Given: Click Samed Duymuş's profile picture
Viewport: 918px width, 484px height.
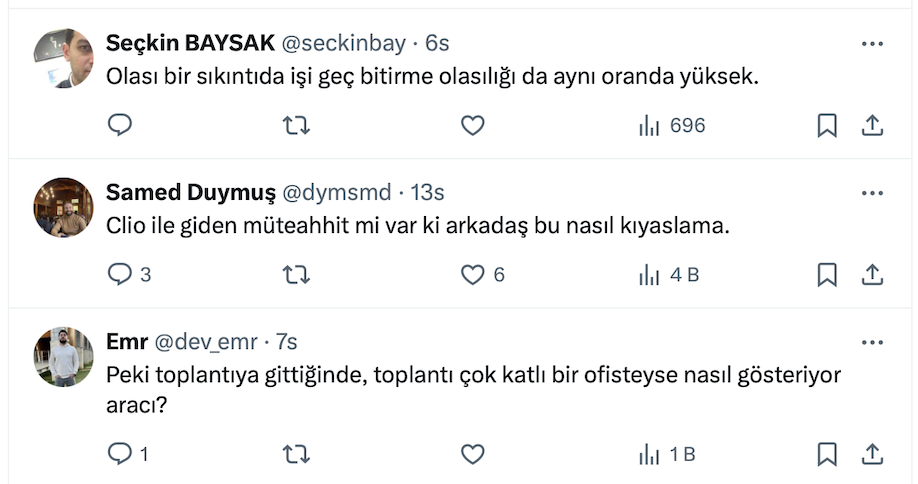Looking at the screenshot, I should coord(64,207).
